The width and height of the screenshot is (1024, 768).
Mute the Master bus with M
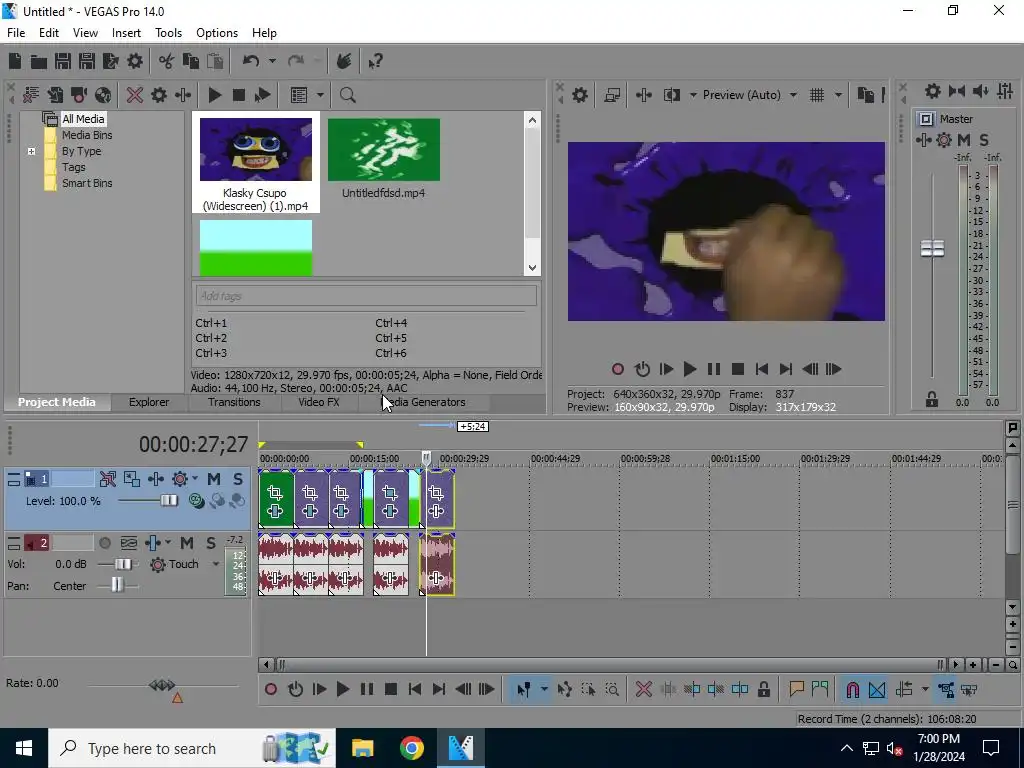[964, 140]
